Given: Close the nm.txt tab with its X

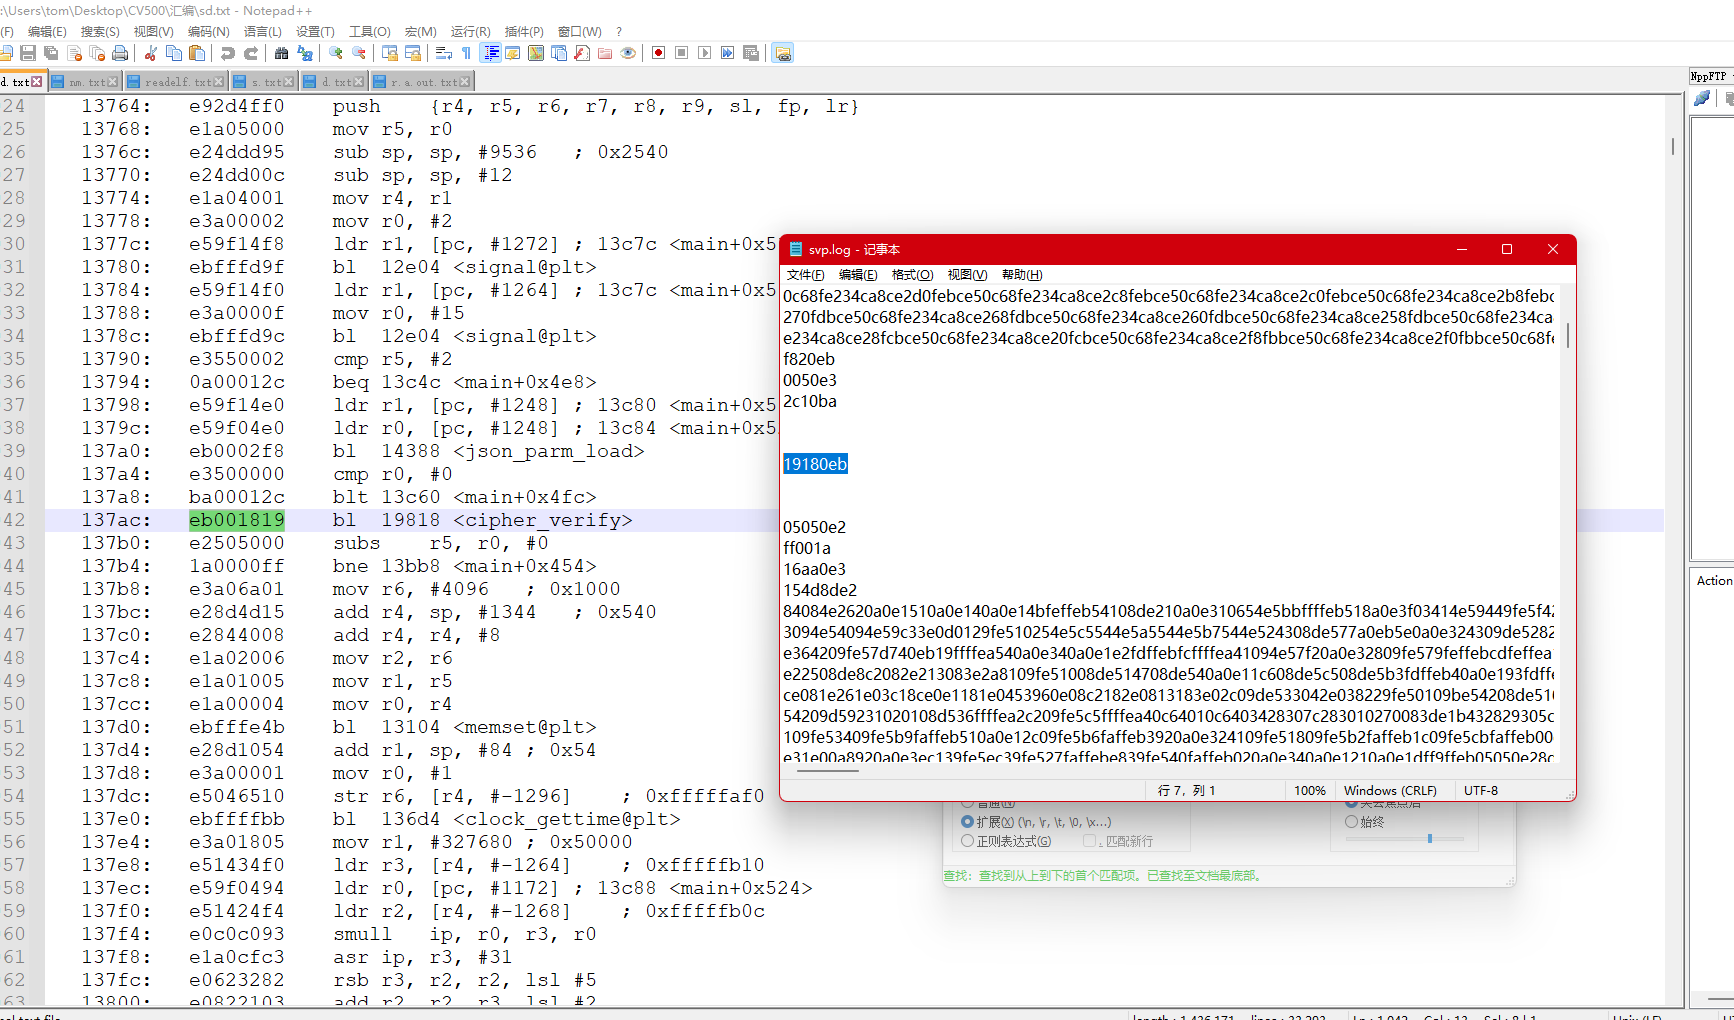Looking at the screenshot, I should (x=113, y=82).
